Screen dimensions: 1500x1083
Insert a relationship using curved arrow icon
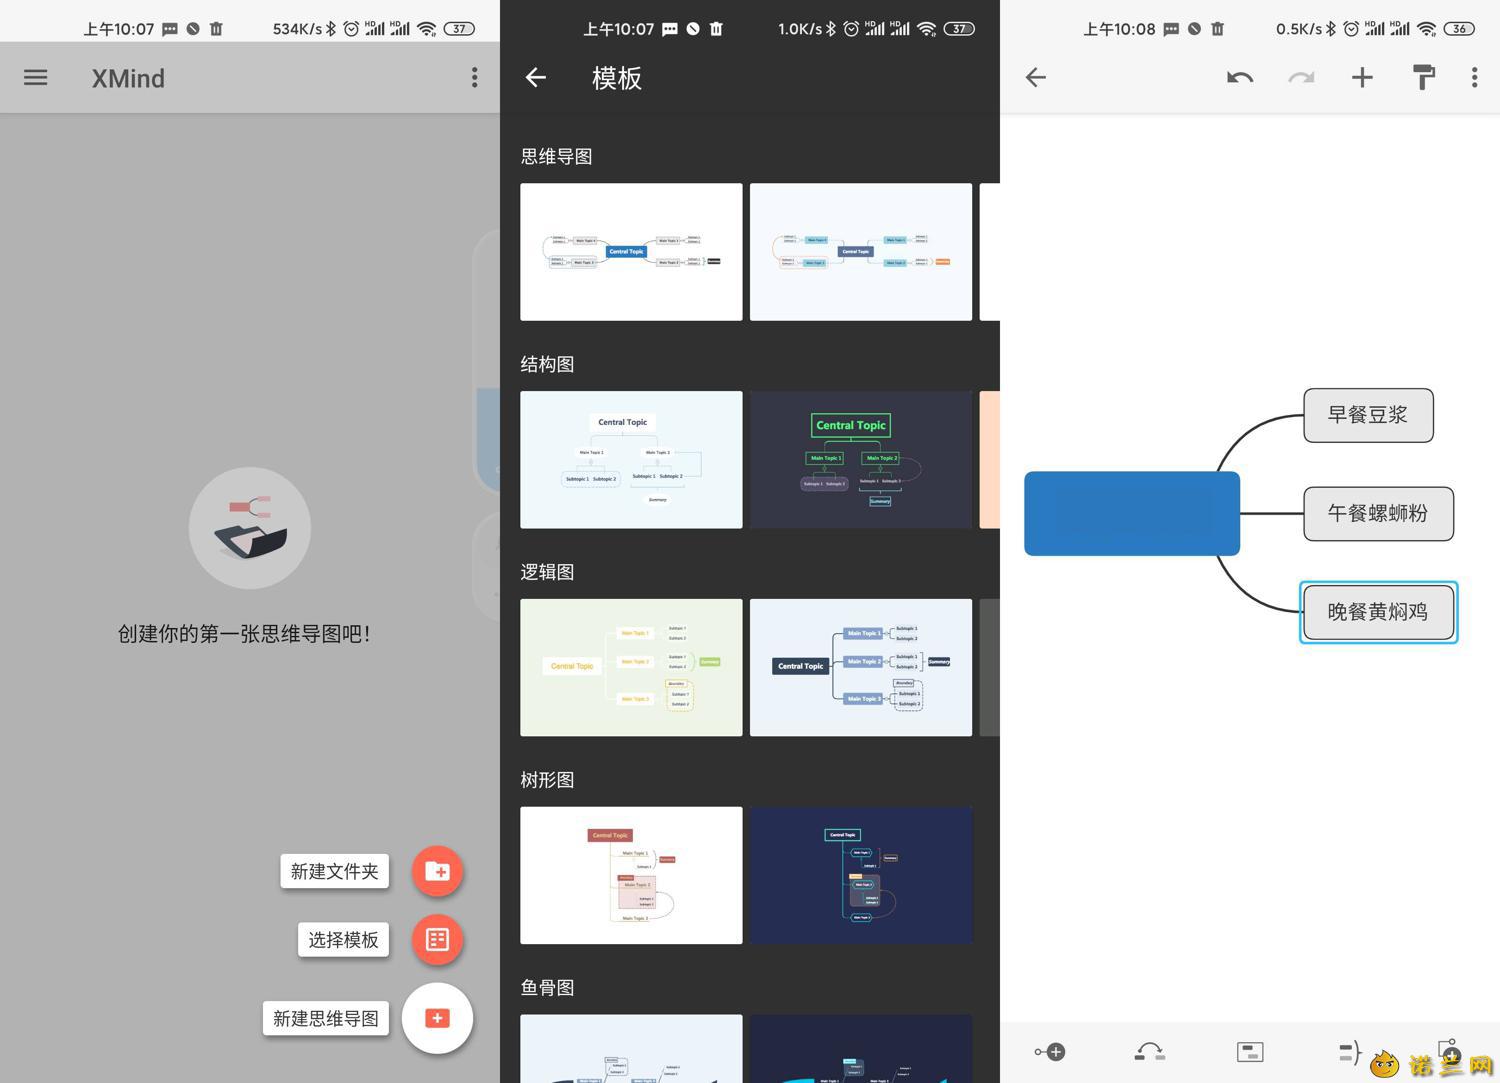1150,1052
